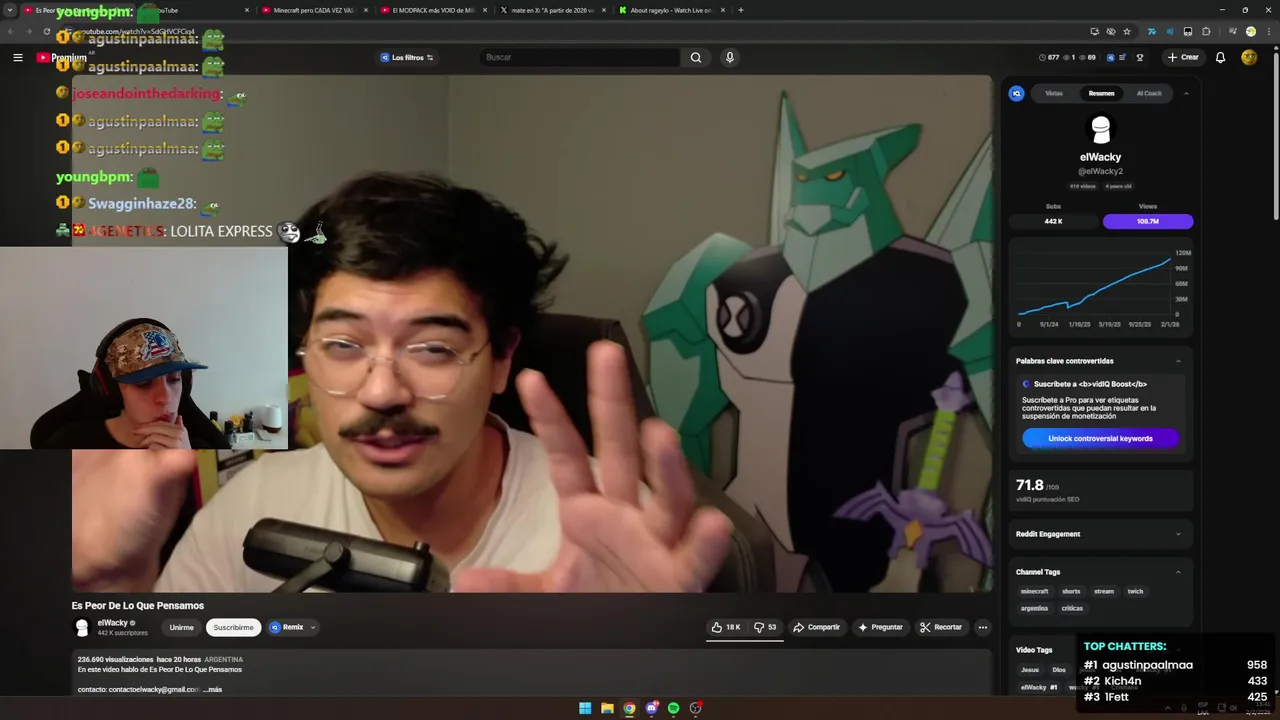Viewport: 1280px width, 720px height.
Task: Select Resumen tab in vidIQ
Action: coord(1101,93)
